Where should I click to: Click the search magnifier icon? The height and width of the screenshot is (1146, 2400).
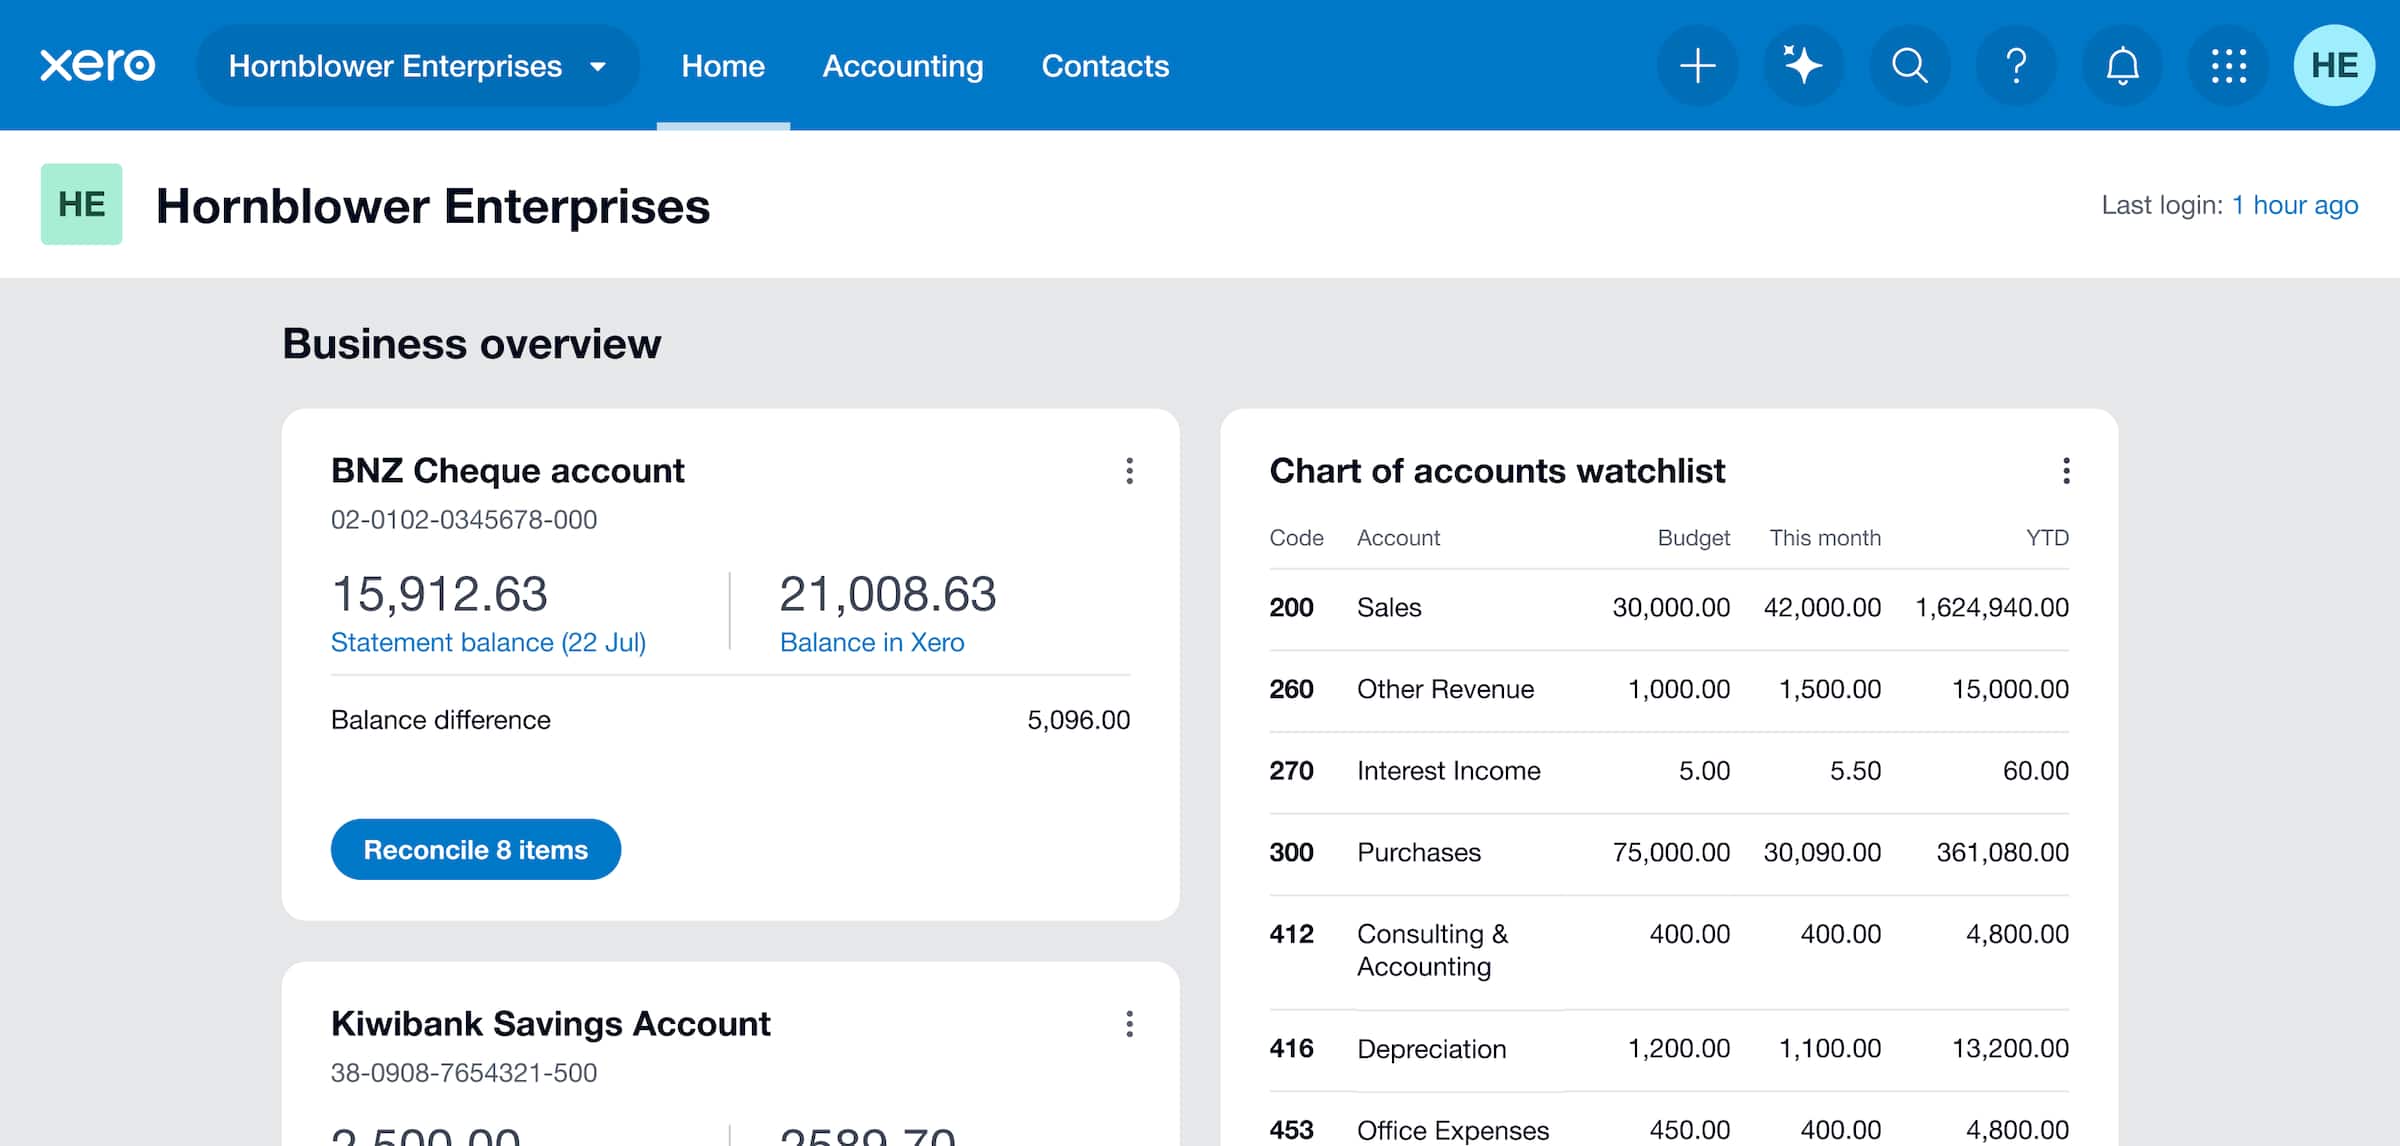coord(1909,66)
